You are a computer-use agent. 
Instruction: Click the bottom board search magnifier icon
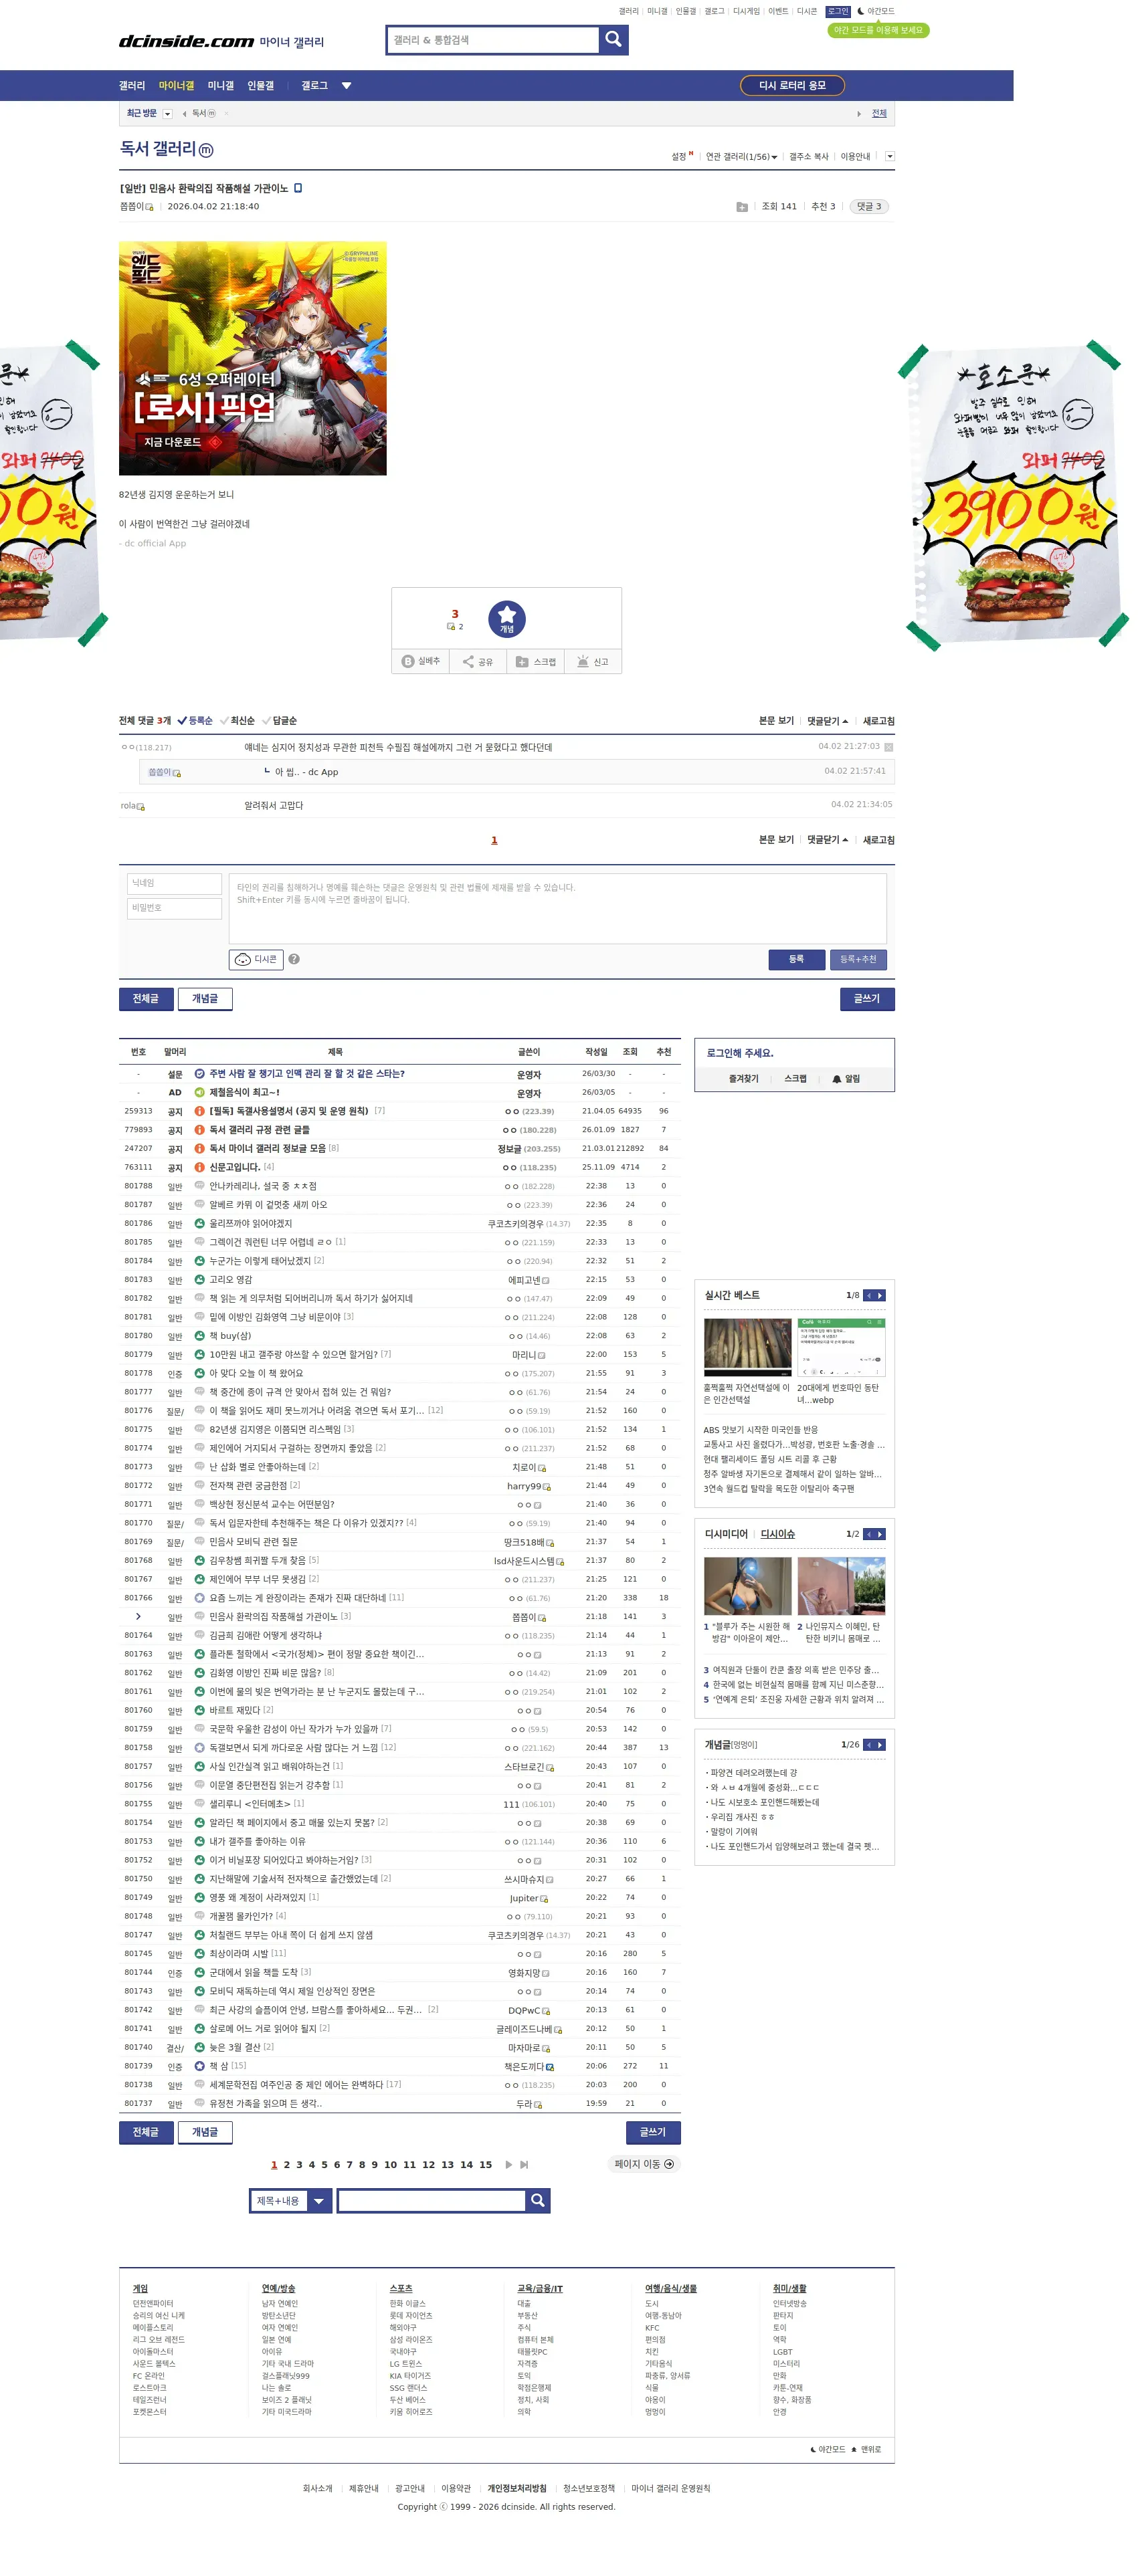(x=538, y=2200)
